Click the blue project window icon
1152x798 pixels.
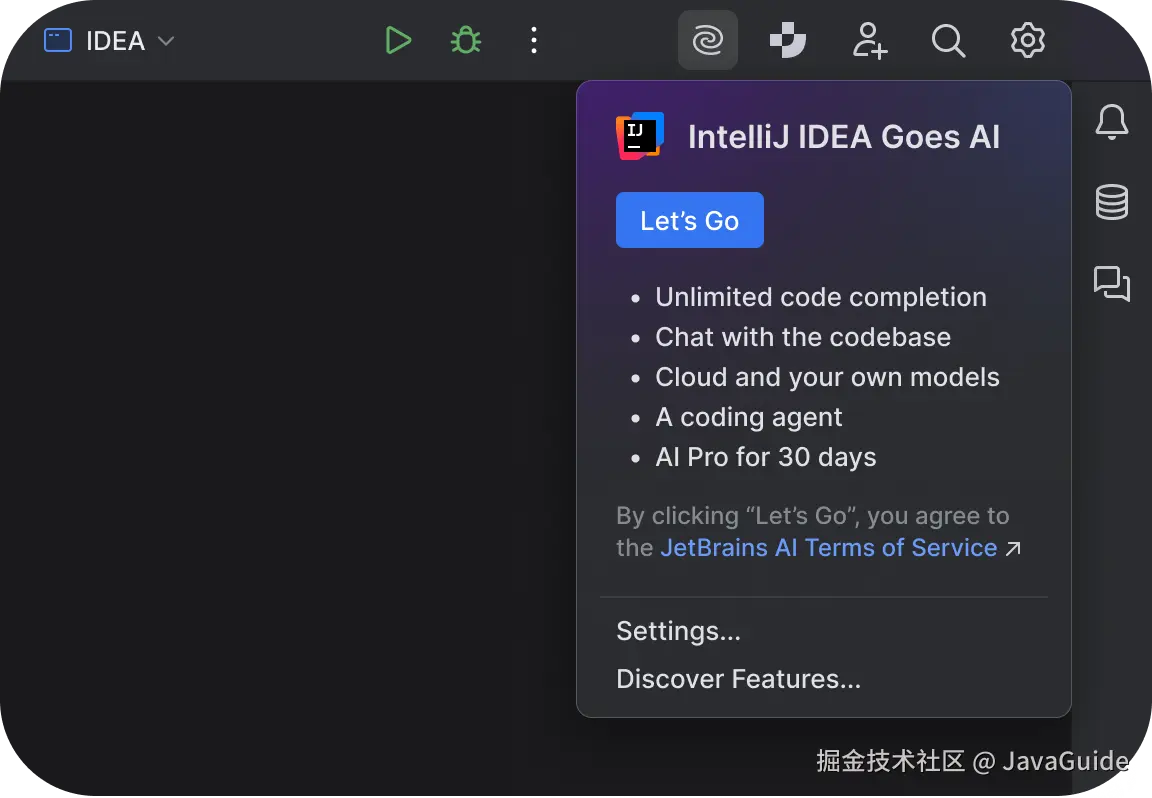[x=58, y=41]
